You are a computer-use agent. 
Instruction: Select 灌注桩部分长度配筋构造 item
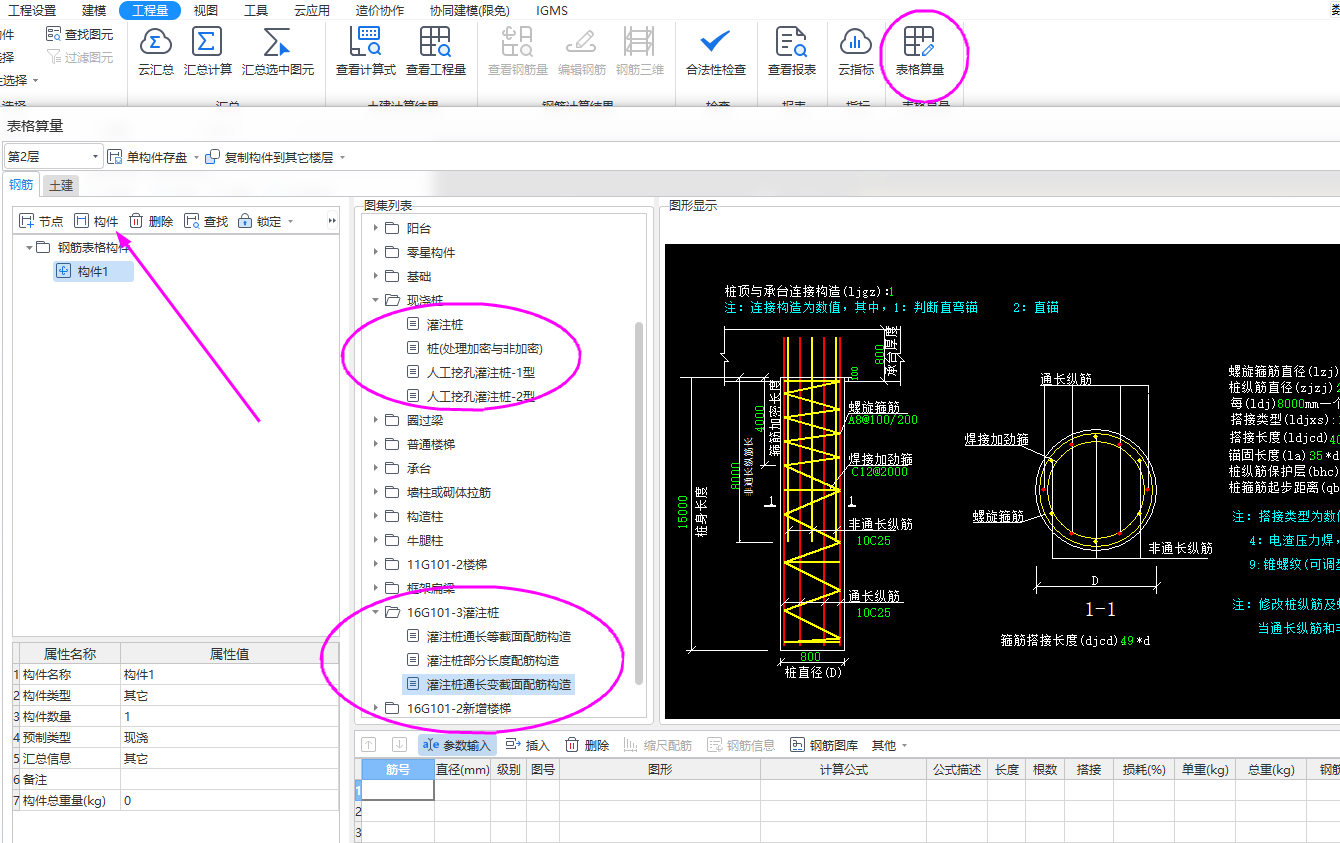coord(493,660)
